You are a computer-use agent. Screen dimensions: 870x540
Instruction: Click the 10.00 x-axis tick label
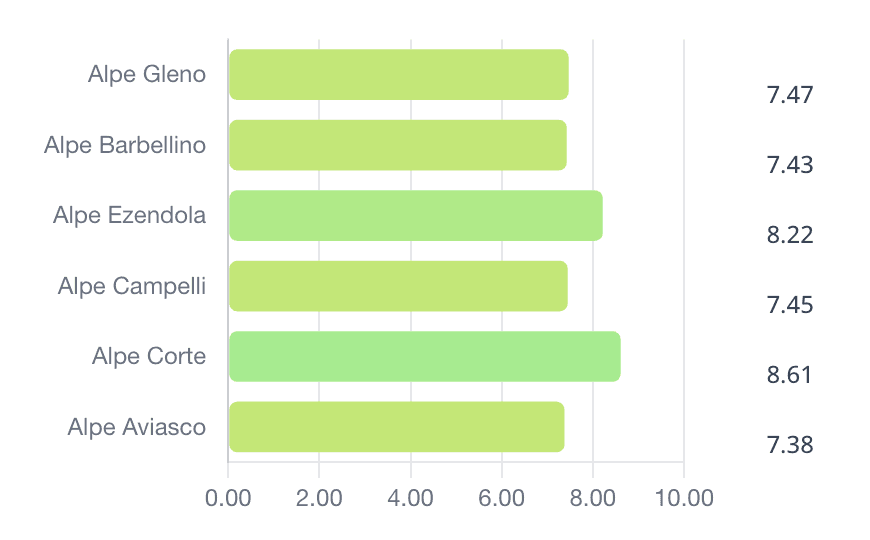[x=683, y=498]
